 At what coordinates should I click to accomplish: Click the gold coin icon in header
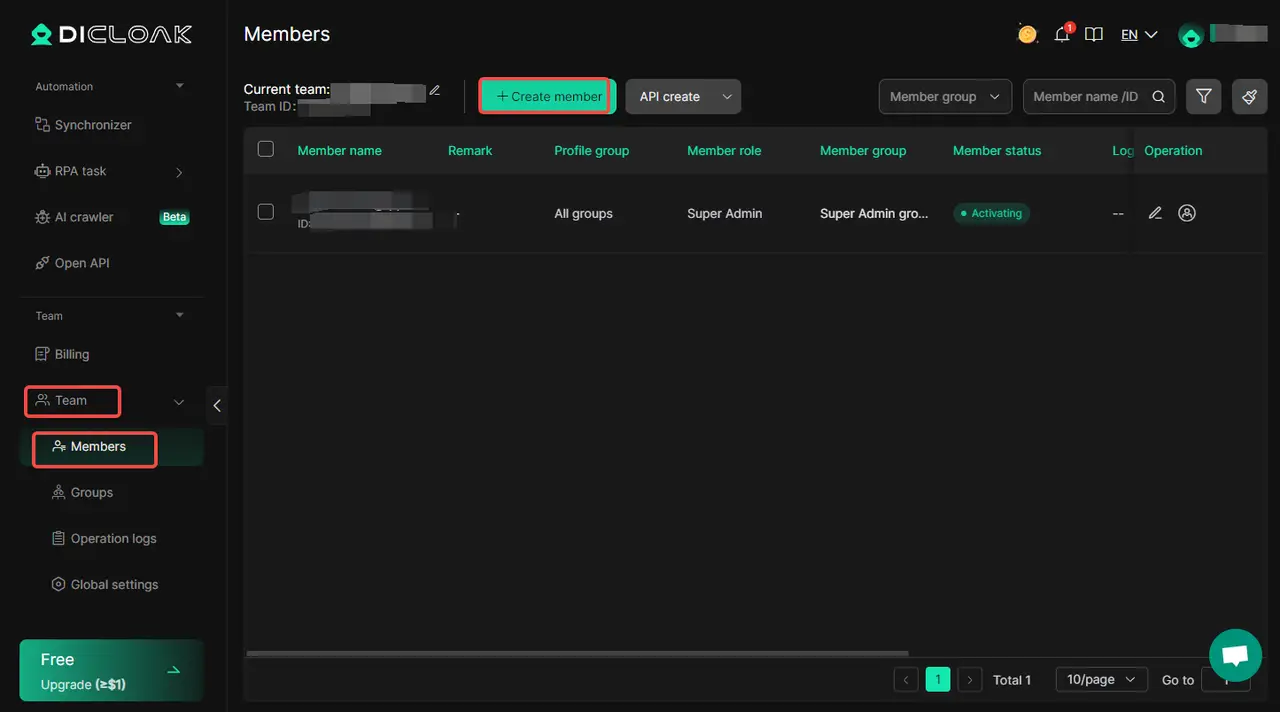point(1027,35)
